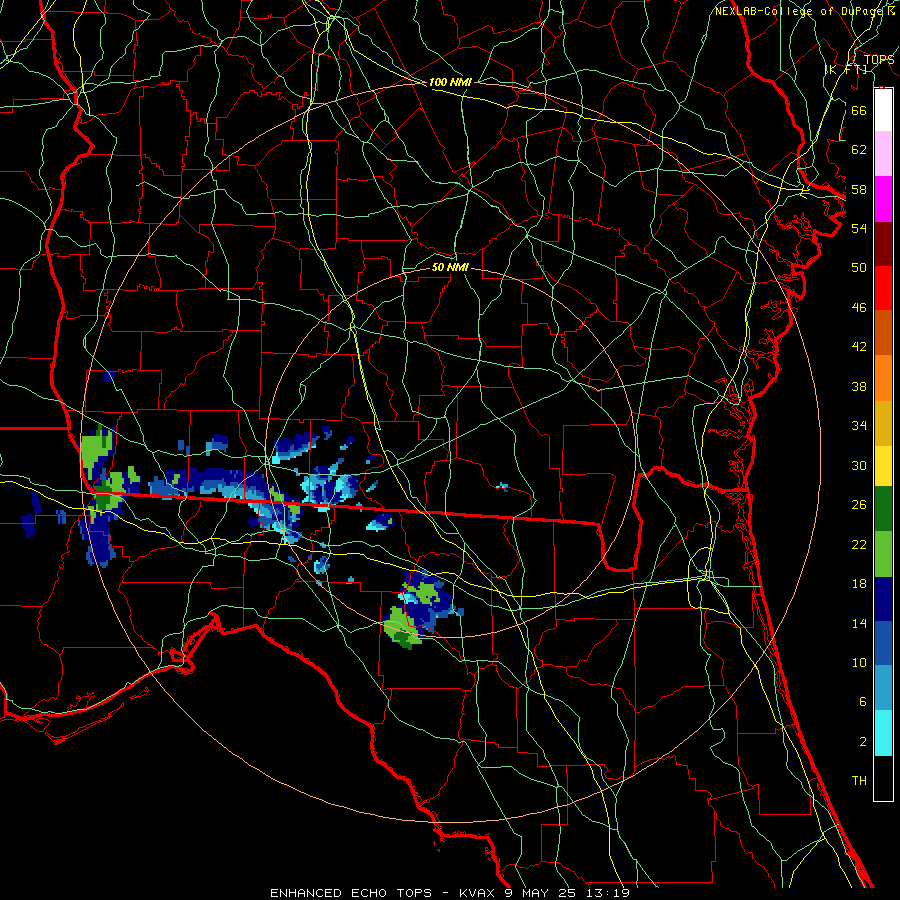Click the legend value 10

(859, 663)
